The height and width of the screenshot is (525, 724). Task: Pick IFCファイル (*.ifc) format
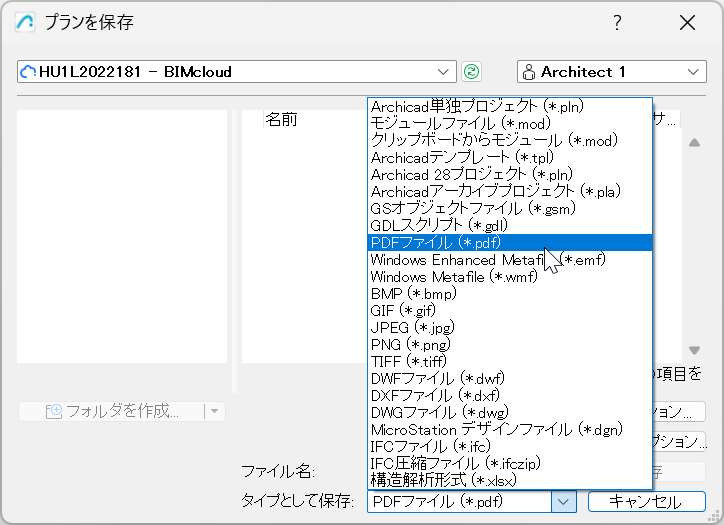pyautogui.click(x=510, y=447)
